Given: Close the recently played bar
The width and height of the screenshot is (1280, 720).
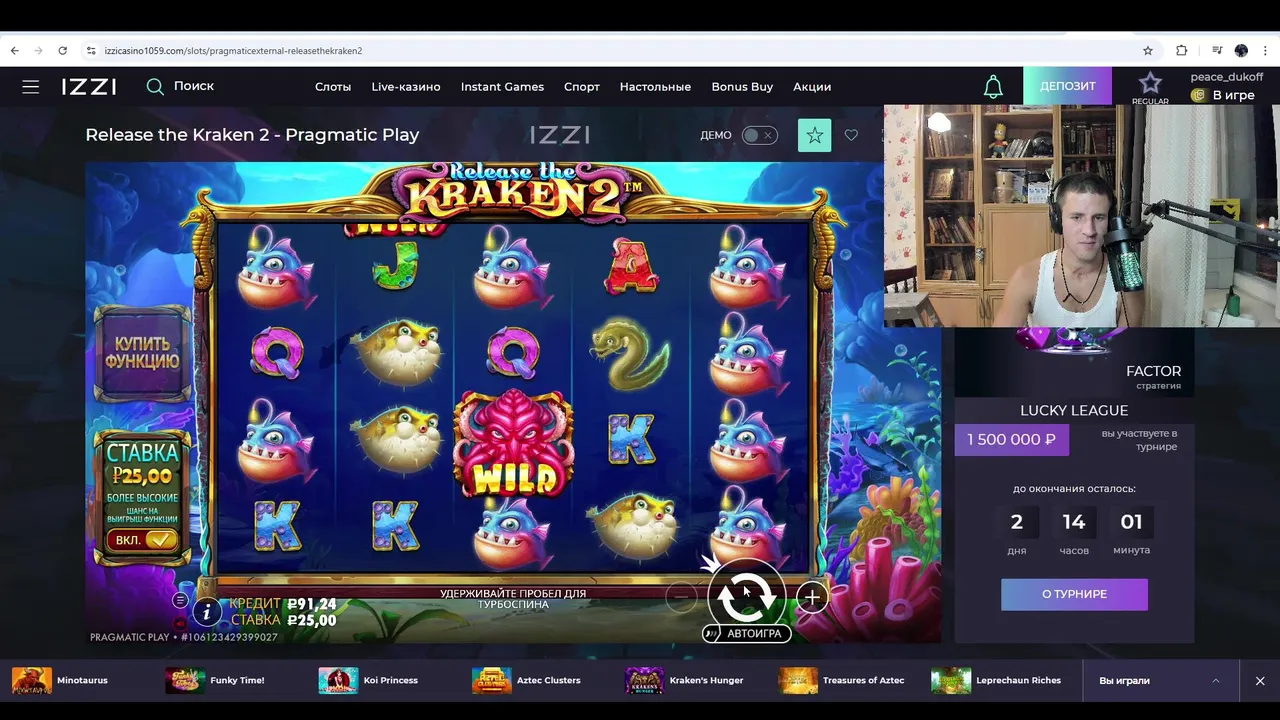Looking at the screenshot, I should [1260, 681].
